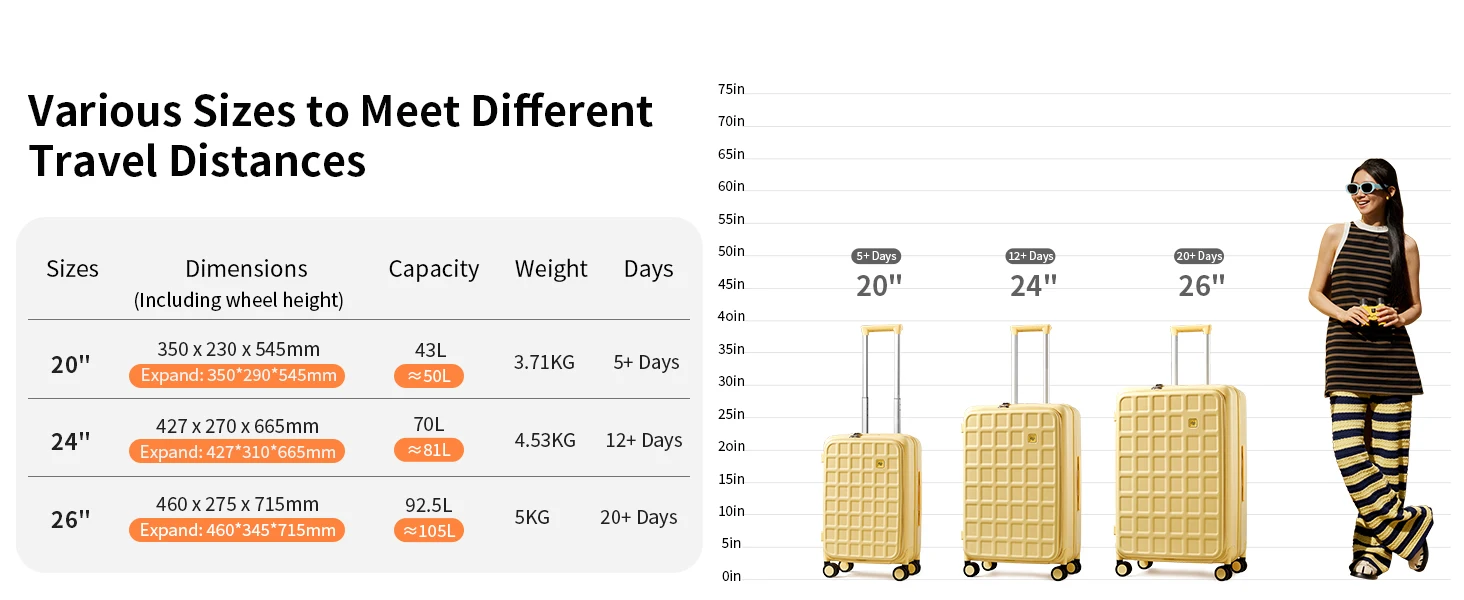Click the 'Various Sizes to Meet Different' headline

[x=340, y=111]
